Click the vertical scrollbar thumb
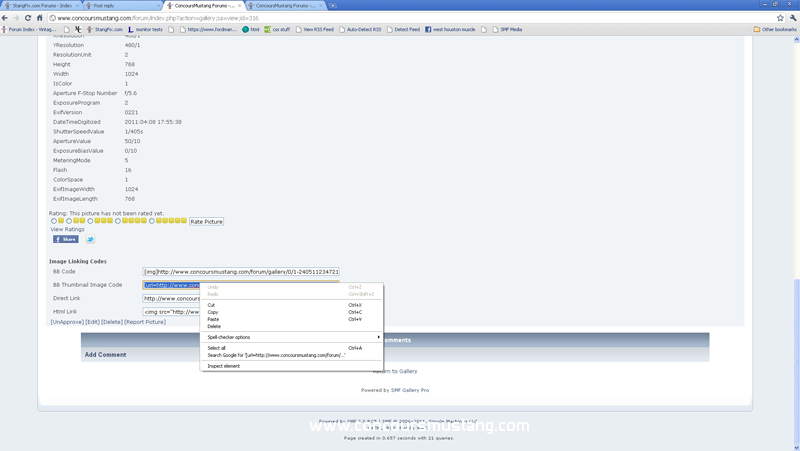This screenshot has width=800, height=451. (x=796, y=360)
